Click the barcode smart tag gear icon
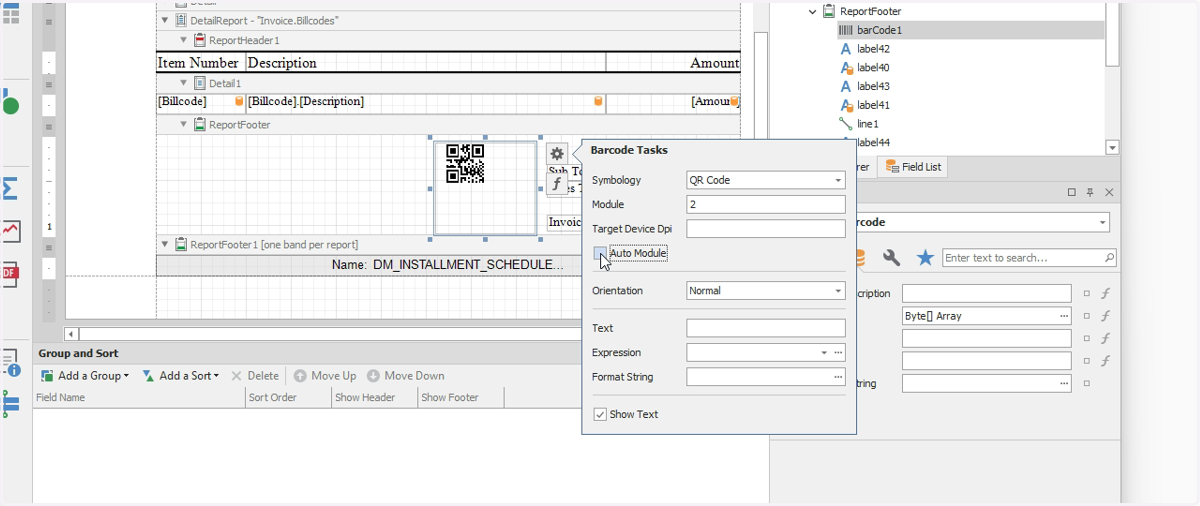This screenshot has width=1200, height=506. click(557, 154)
